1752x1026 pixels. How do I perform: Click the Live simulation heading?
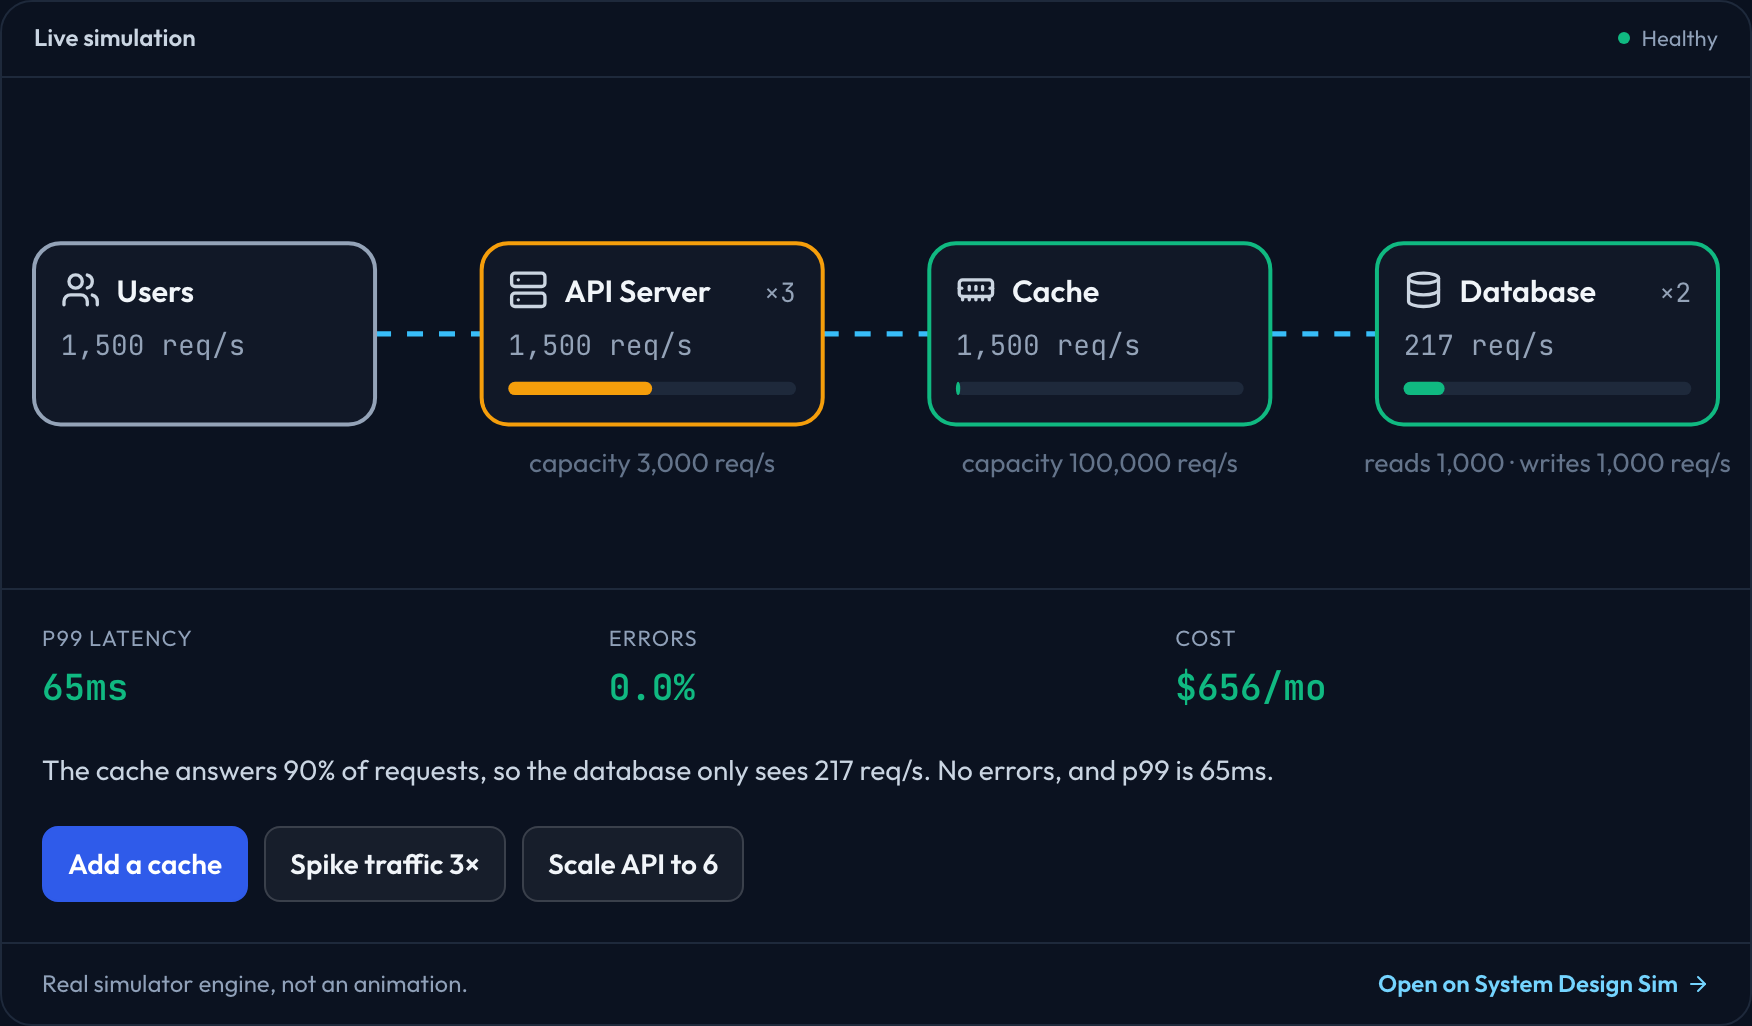click(x=115, y=38)
